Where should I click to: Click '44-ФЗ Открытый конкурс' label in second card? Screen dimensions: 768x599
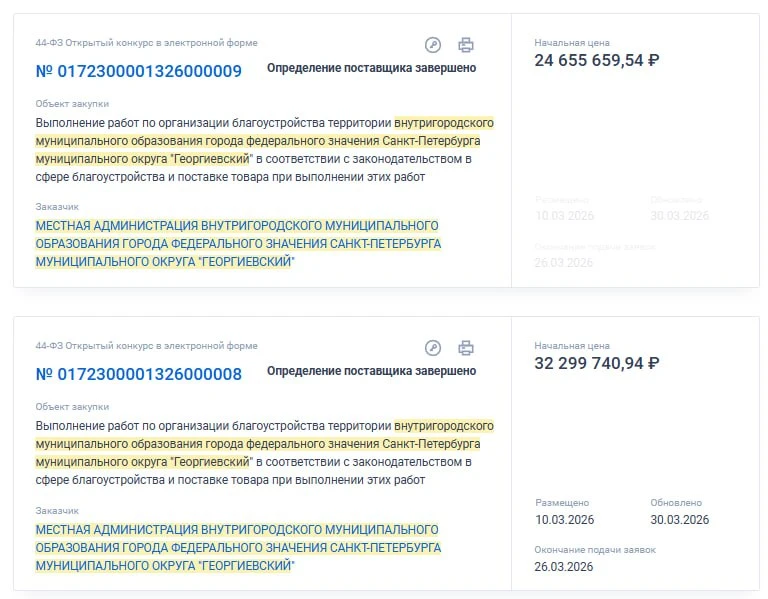point(146,346)
